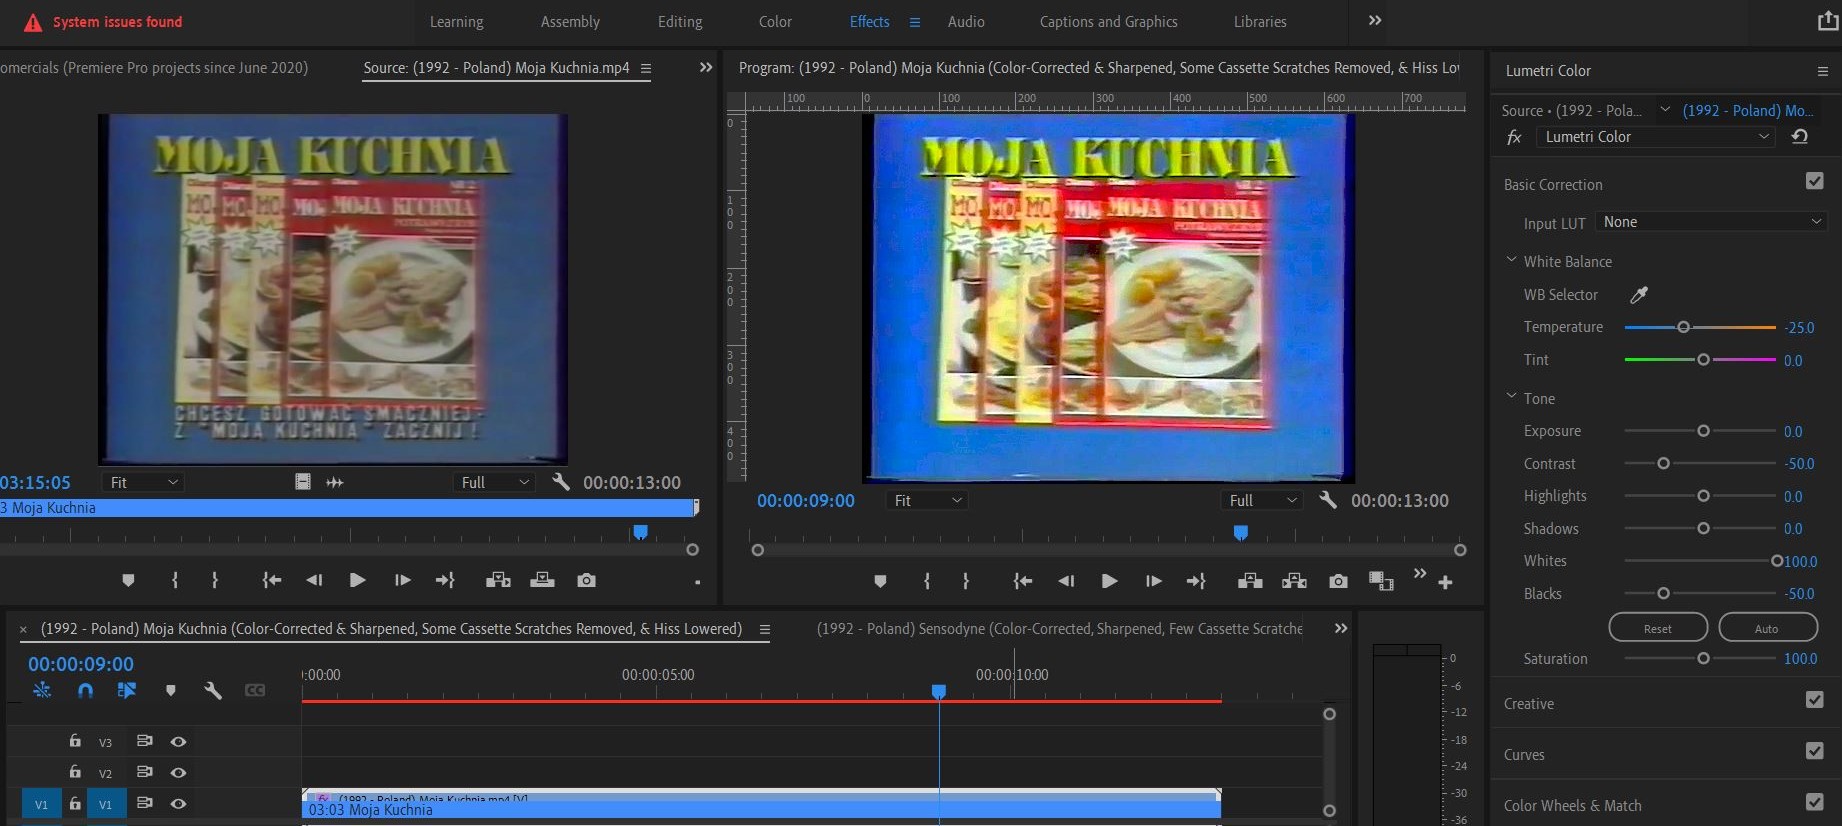This screenshot has height=826, width=1842.
Task: Open Lumetri Color panel menu
Action: [x=1823, y=71]
